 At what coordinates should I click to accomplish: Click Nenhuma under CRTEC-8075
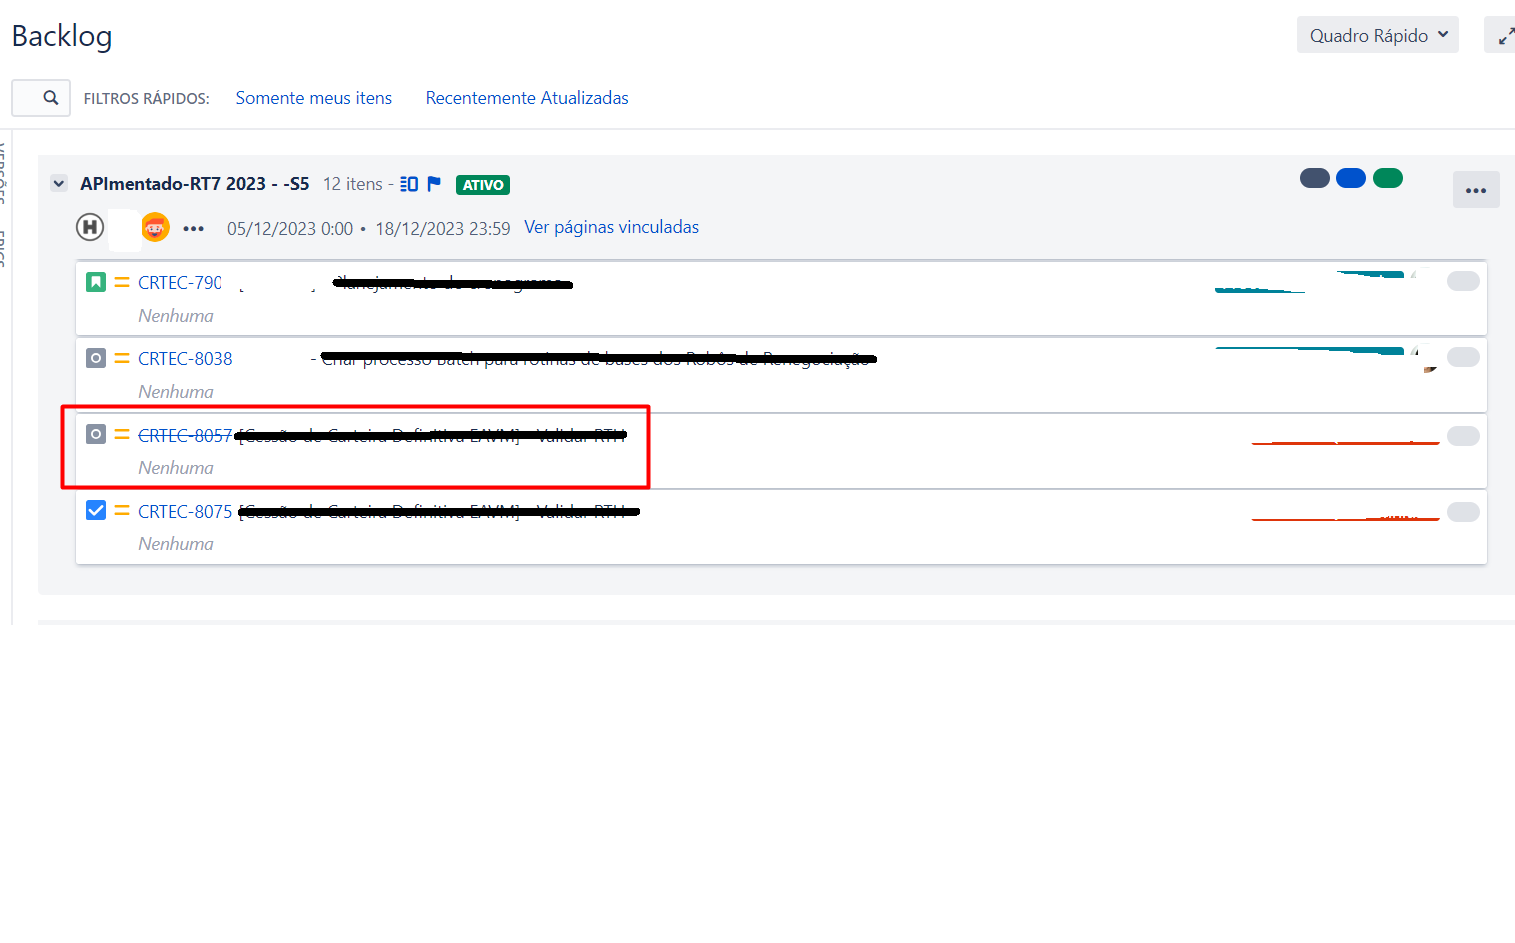(x=176, y=544)
